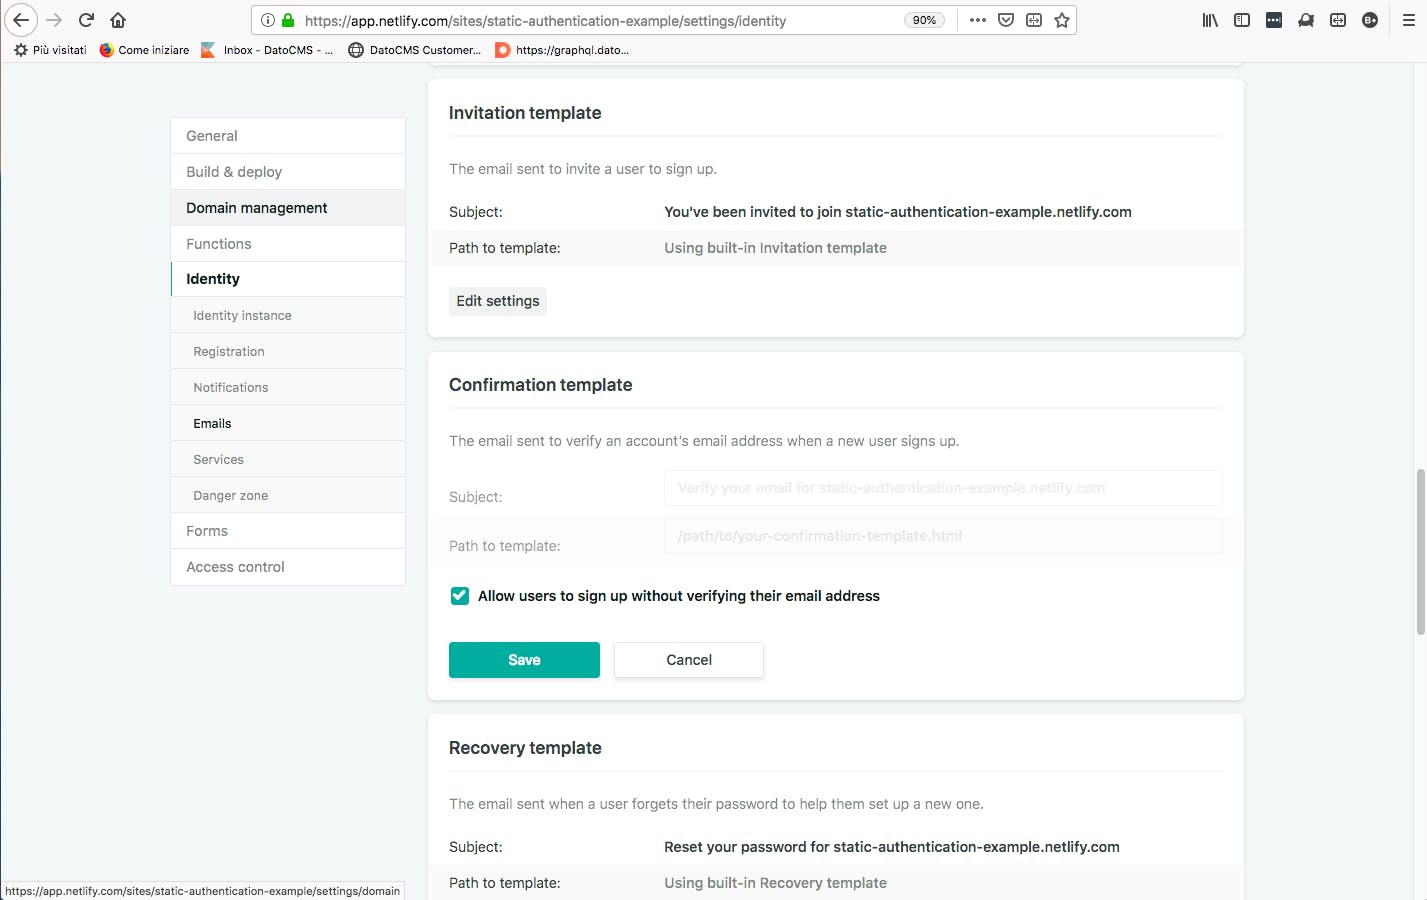1427x900 pixels.
Task: Open the graphql.dato bookmark
Action: (x=562, y=50)
